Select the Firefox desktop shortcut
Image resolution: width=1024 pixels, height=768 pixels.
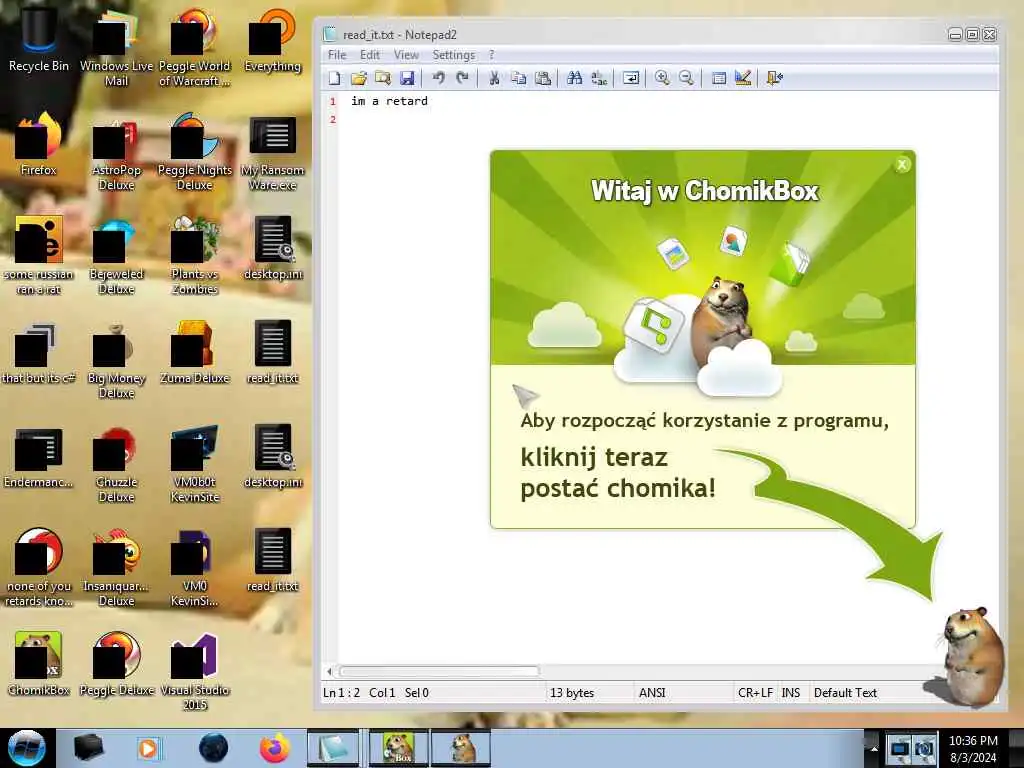tap(39, 144)
